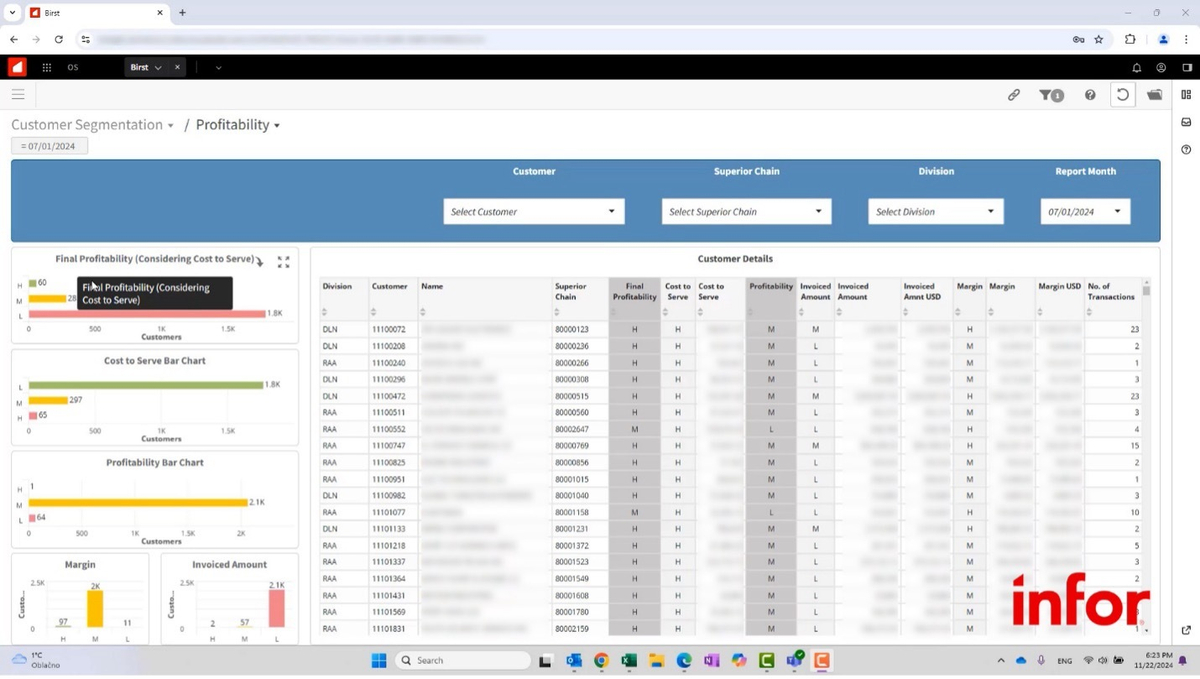Sort by Final Profitability column header

pos(634,291)
